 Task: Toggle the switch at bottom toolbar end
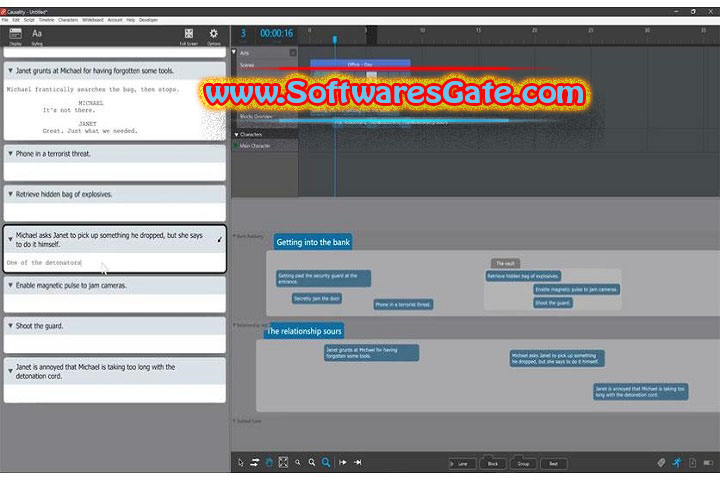[708, 463]
